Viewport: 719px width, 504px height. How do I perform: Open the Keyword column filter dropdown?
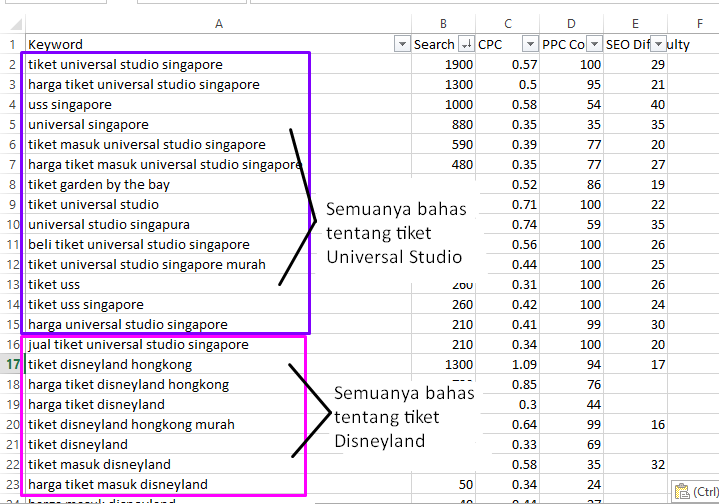(402, 44)
